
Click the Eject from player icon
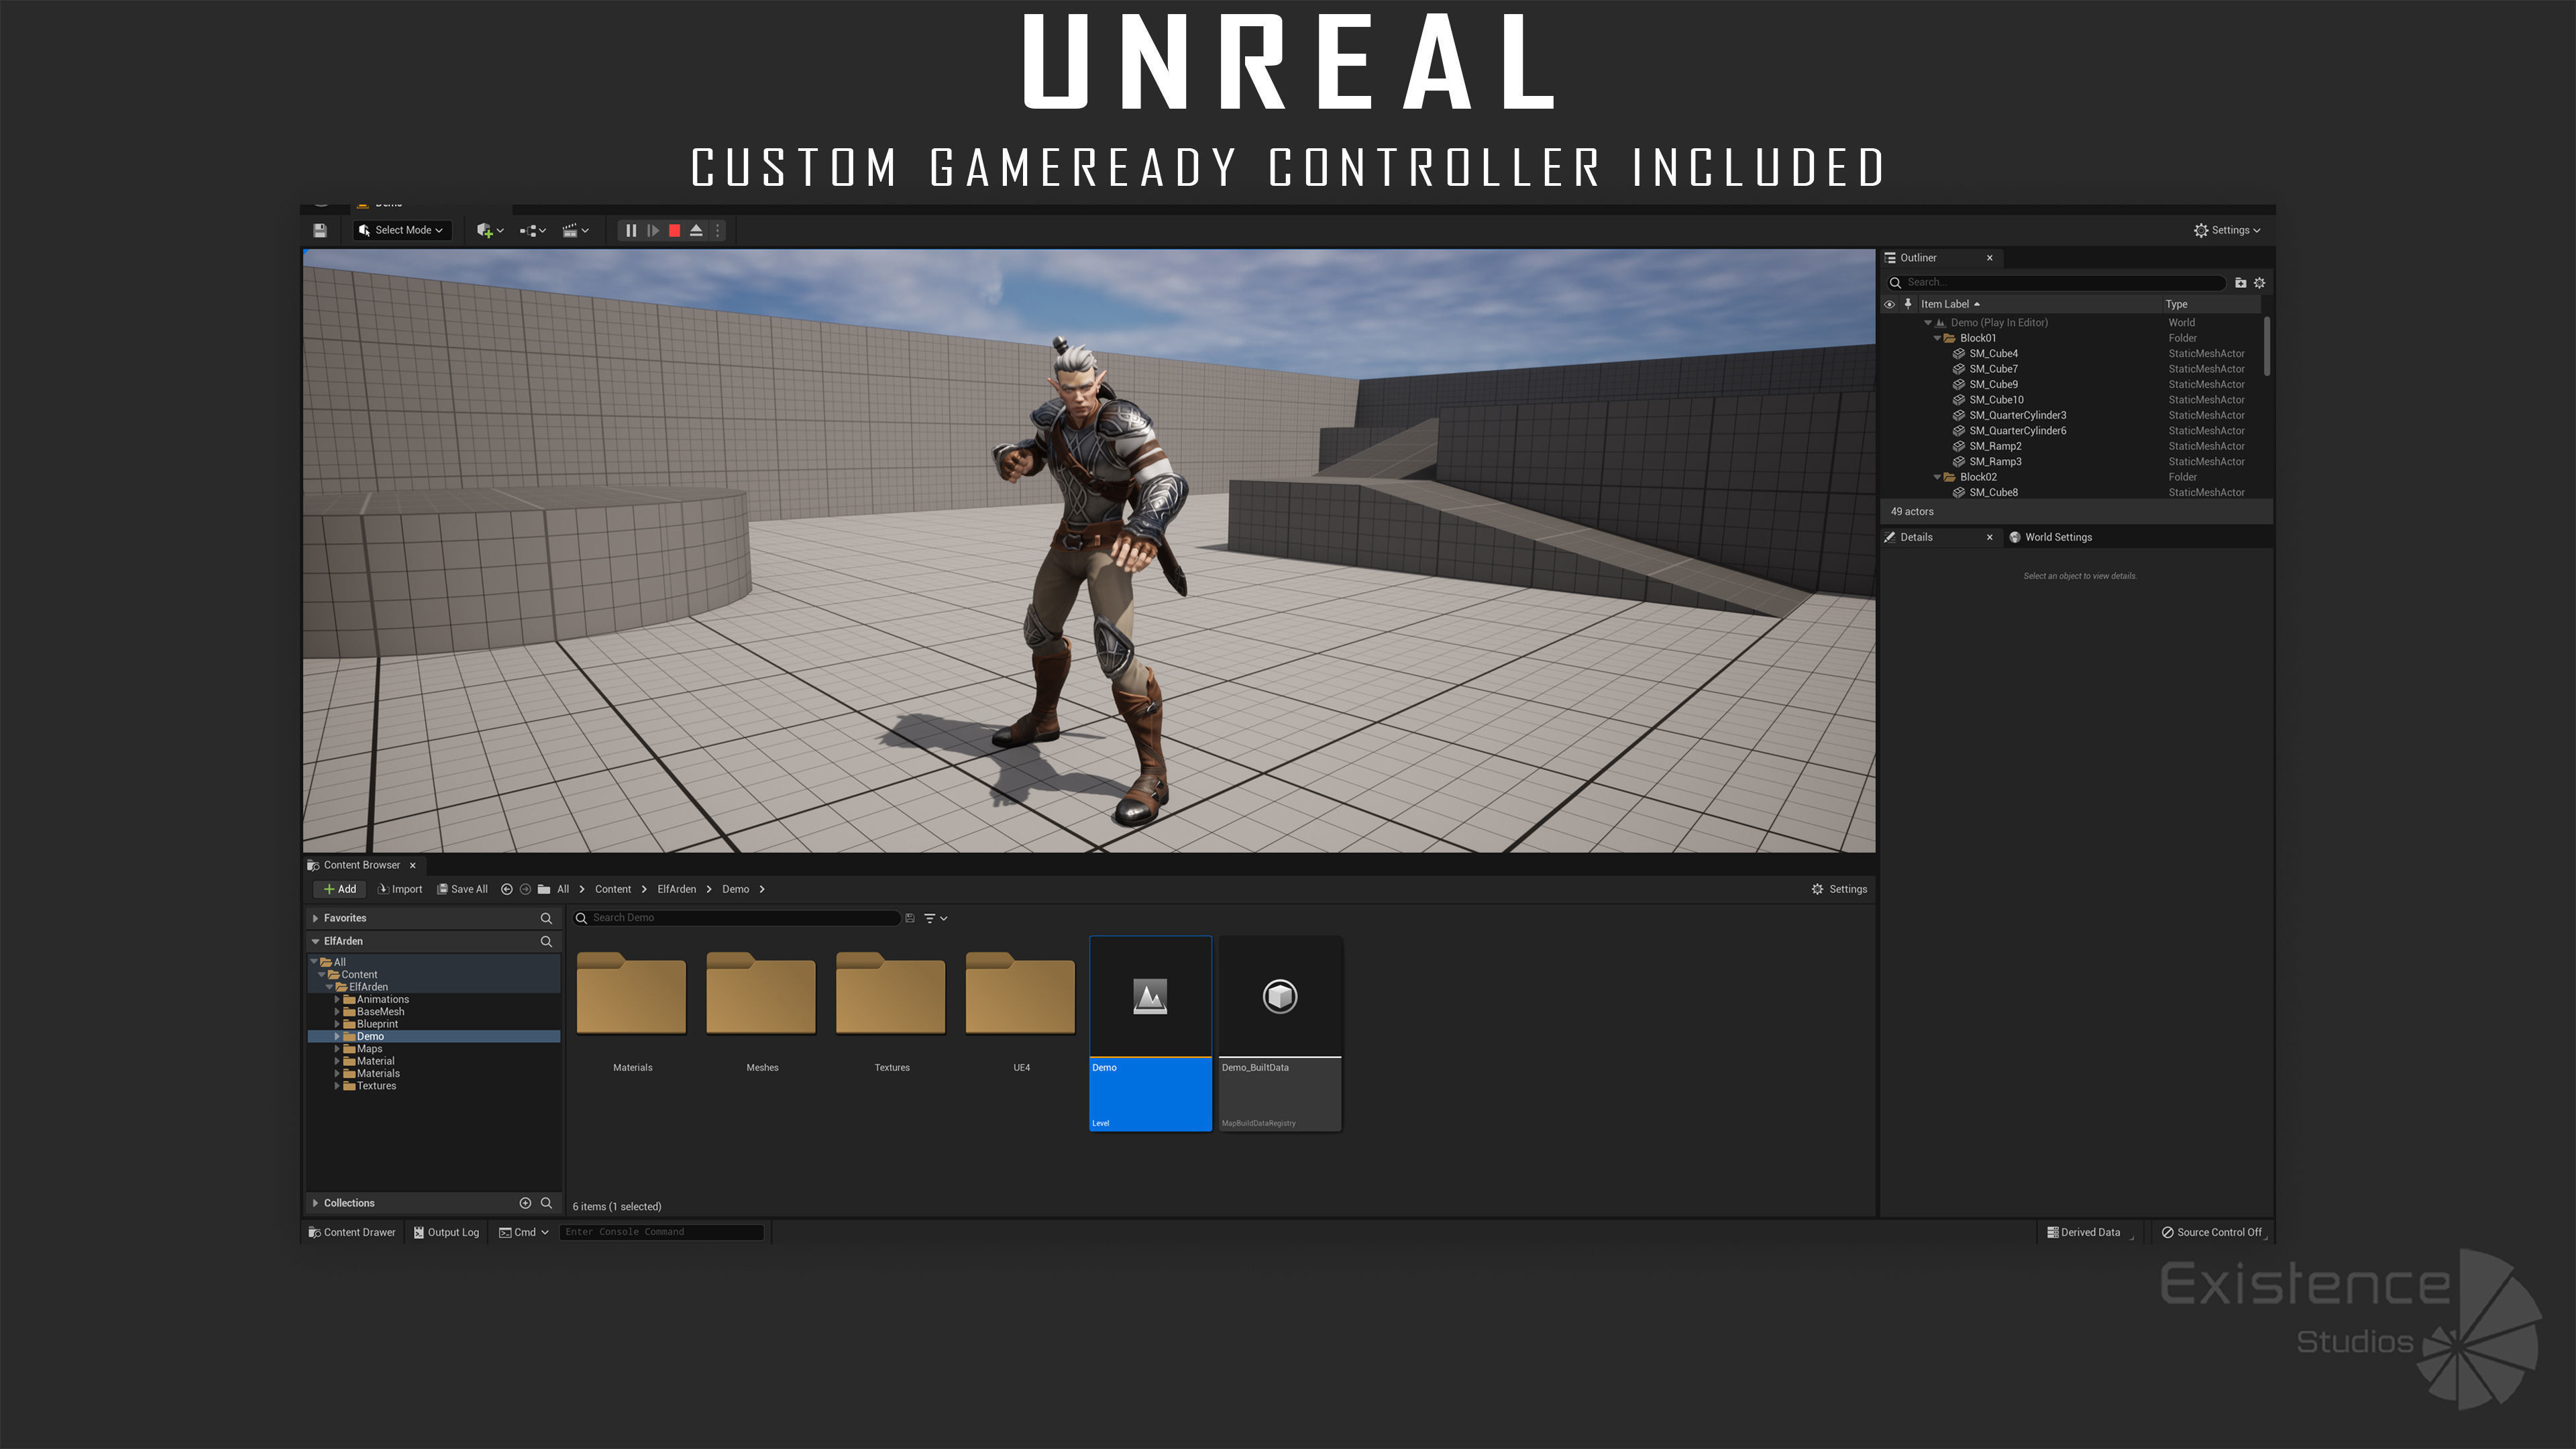click(x=697, y=230)
